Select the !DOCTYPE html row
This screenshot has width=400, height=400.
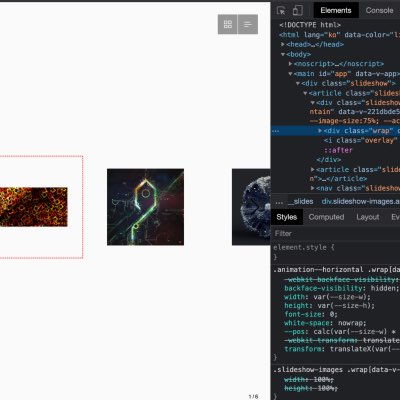[x=310, y=25]
